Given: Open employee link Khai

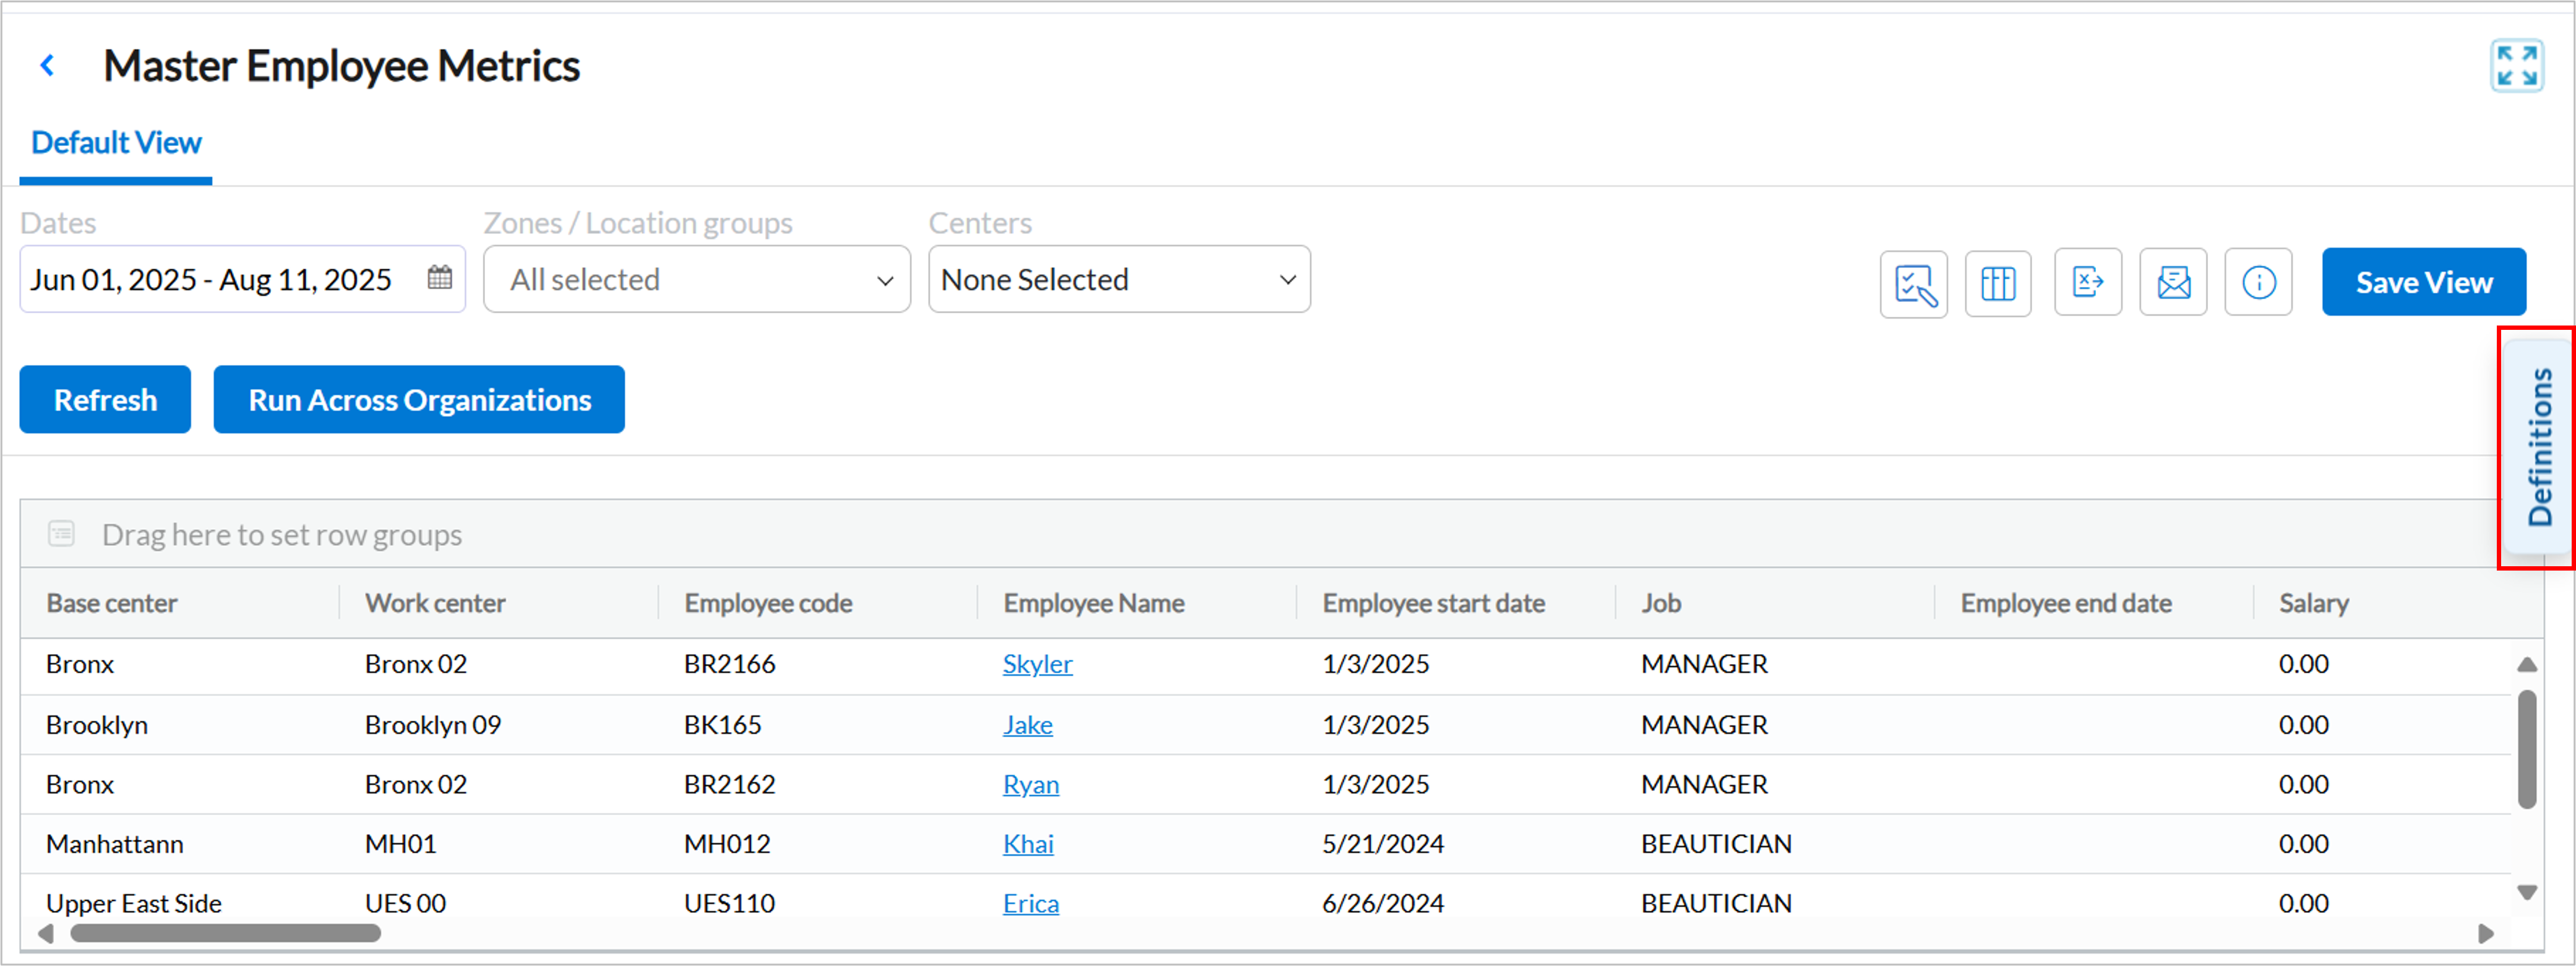Looking at the screenshot, I should click(1028, 844).
